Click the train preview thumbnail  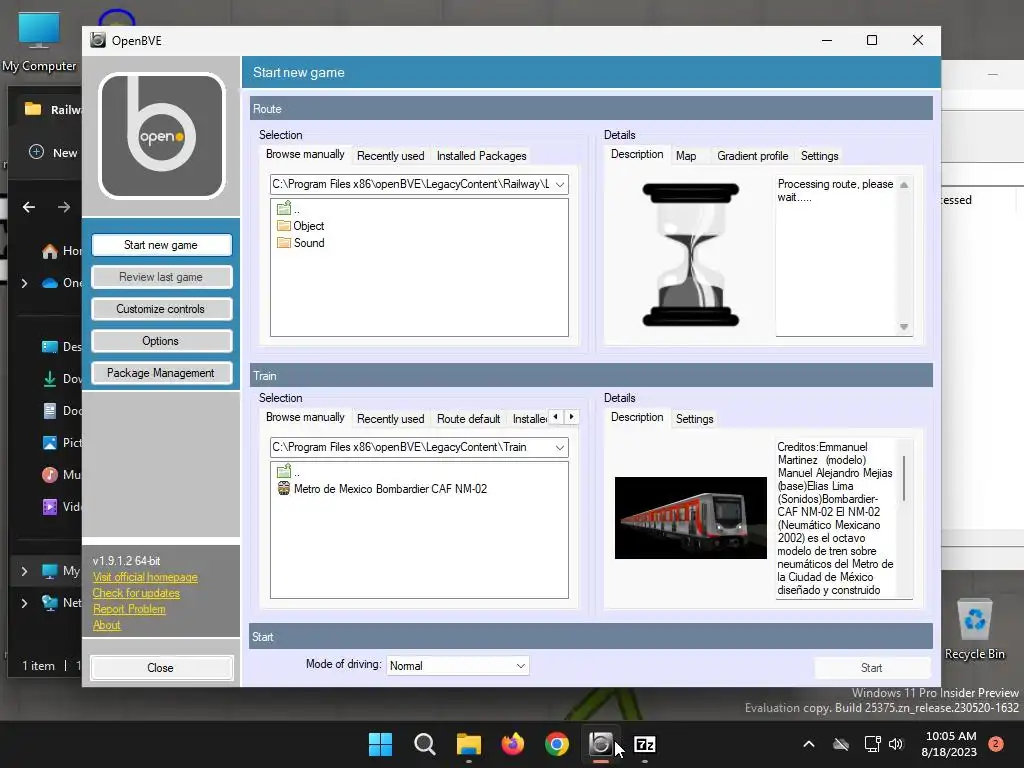click(x=690, y=517)
